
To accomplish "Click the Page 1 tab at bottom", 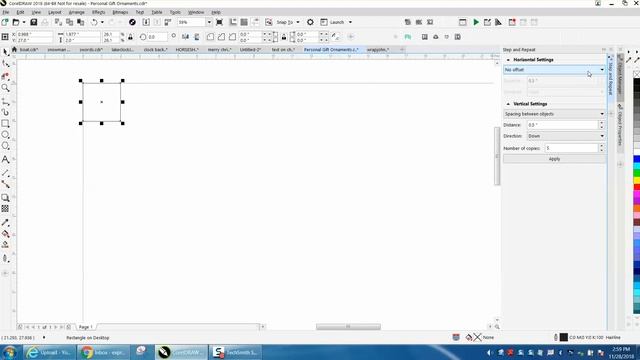I will pos(86,327).
